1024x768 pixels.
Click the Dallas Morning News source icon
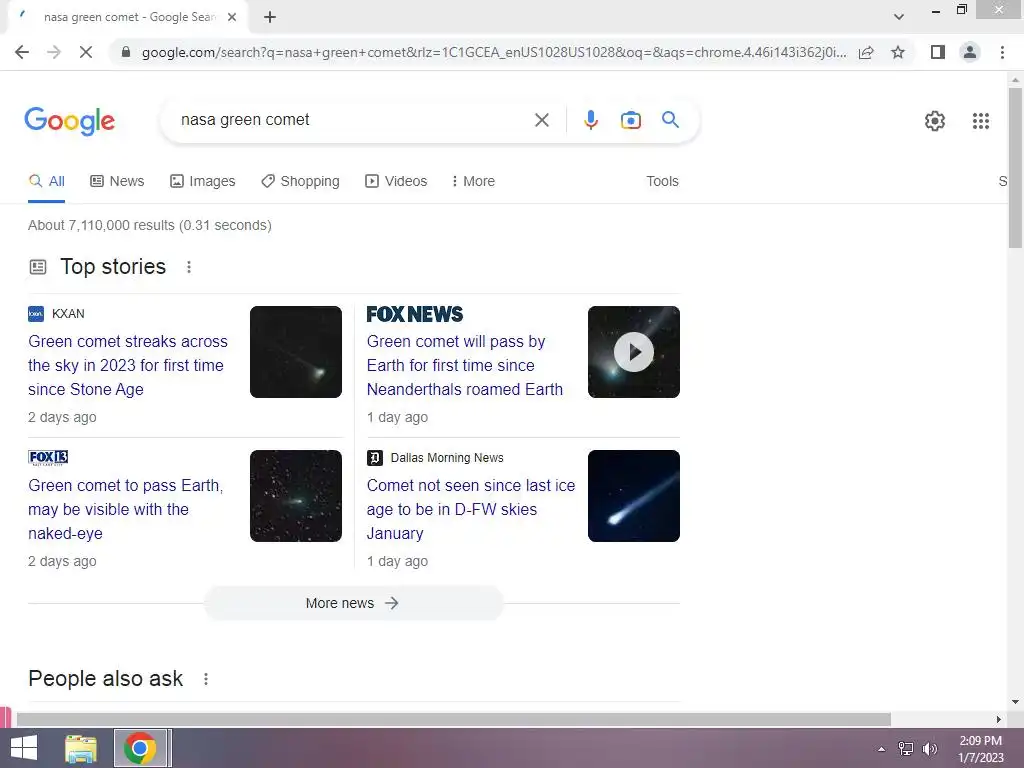(374, 458)
